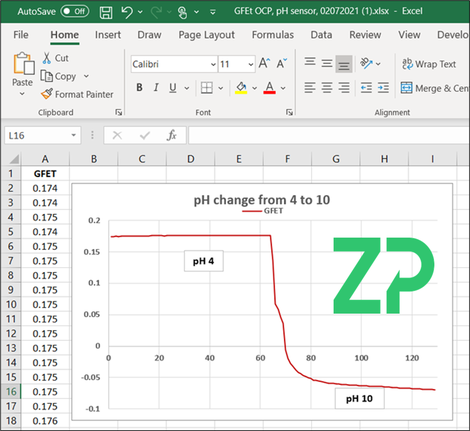
Task: Open the font size dropdown
Action: pyautogui.click(x=251, y=64)
